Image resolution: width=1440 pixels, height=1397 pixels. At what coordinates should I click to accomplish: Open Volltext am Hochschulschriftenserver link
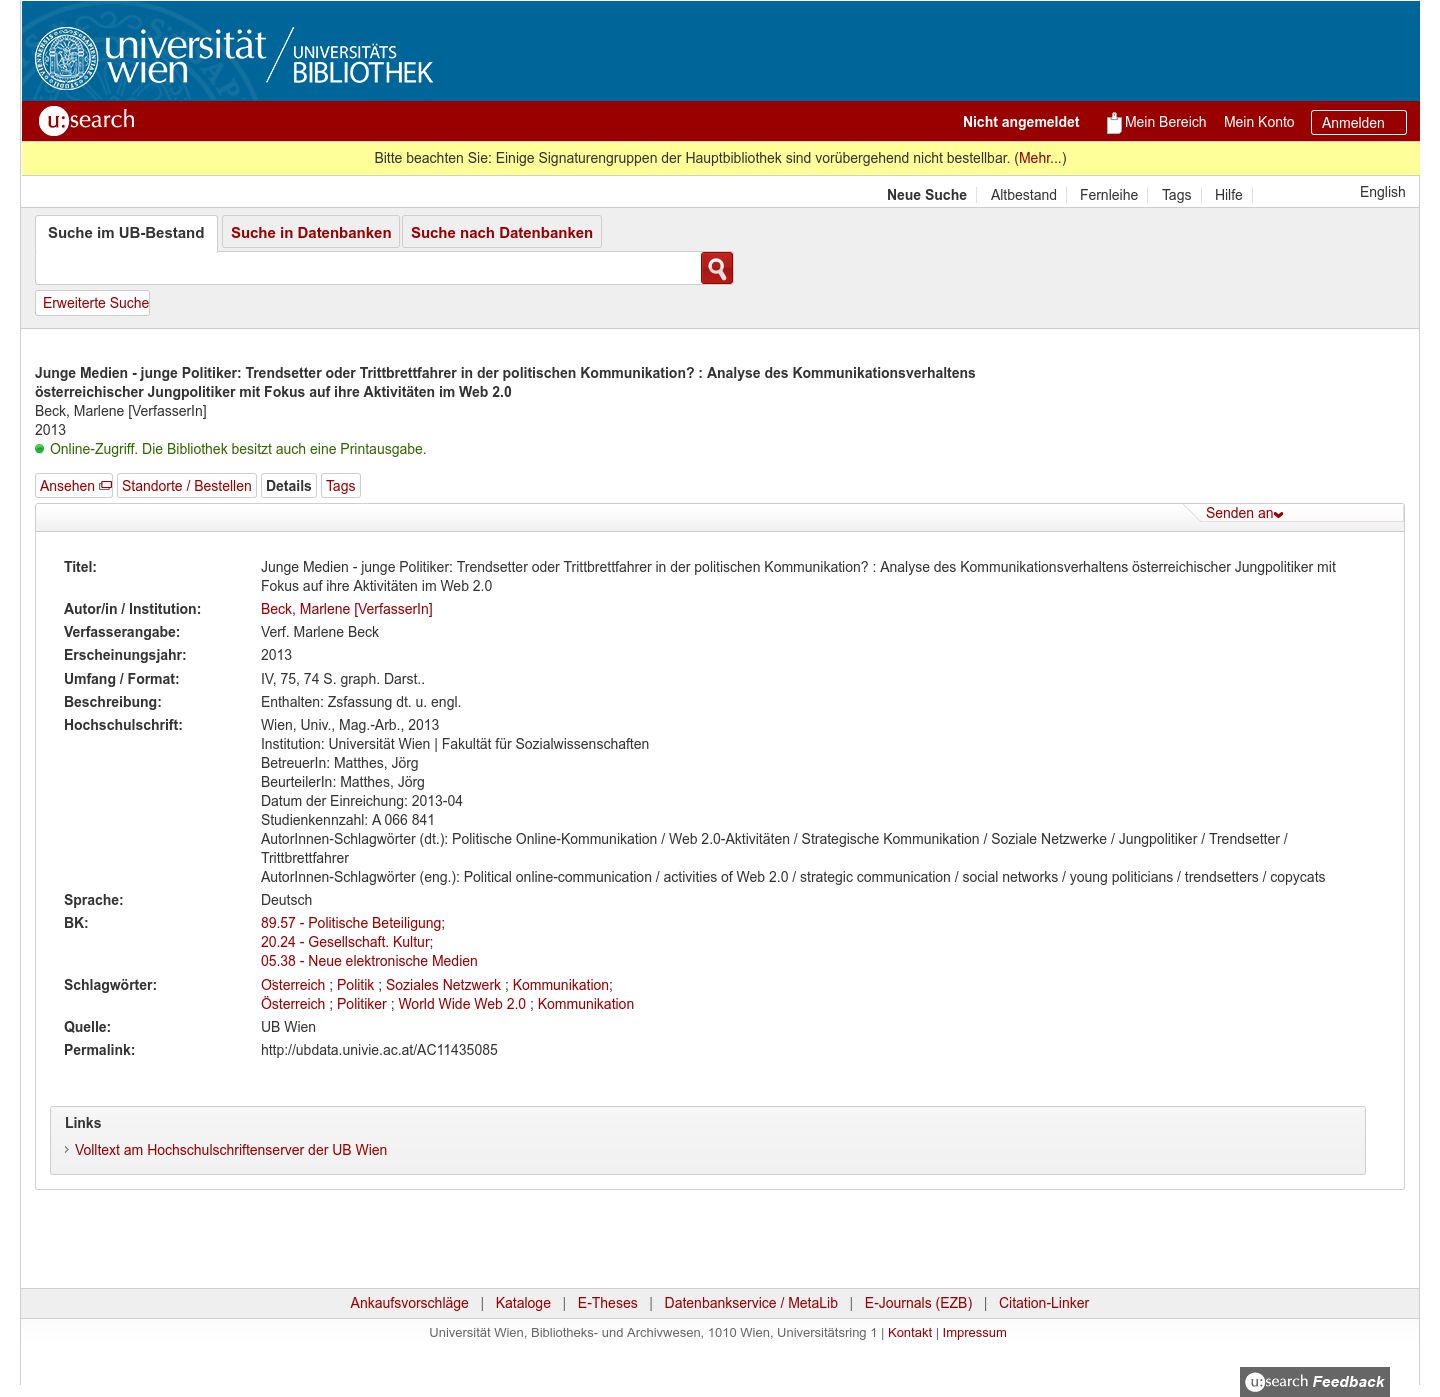(231, 1150)
